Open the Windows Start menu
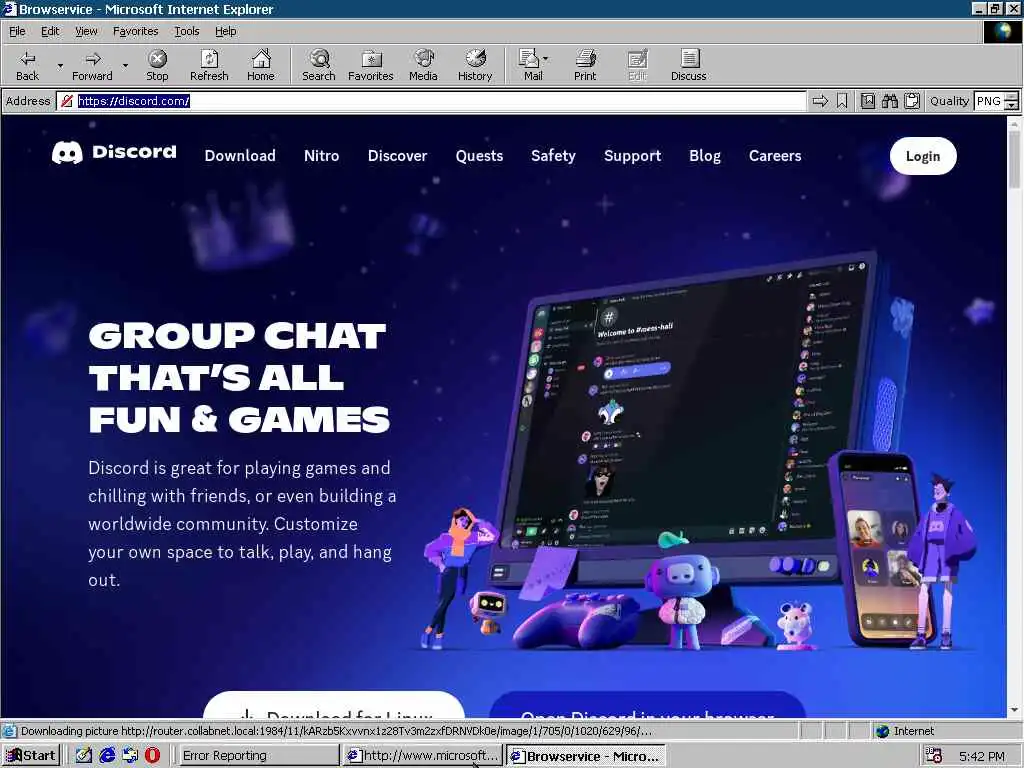Image resolution: width=1024 pixels, height=768 pixels. 31,756
